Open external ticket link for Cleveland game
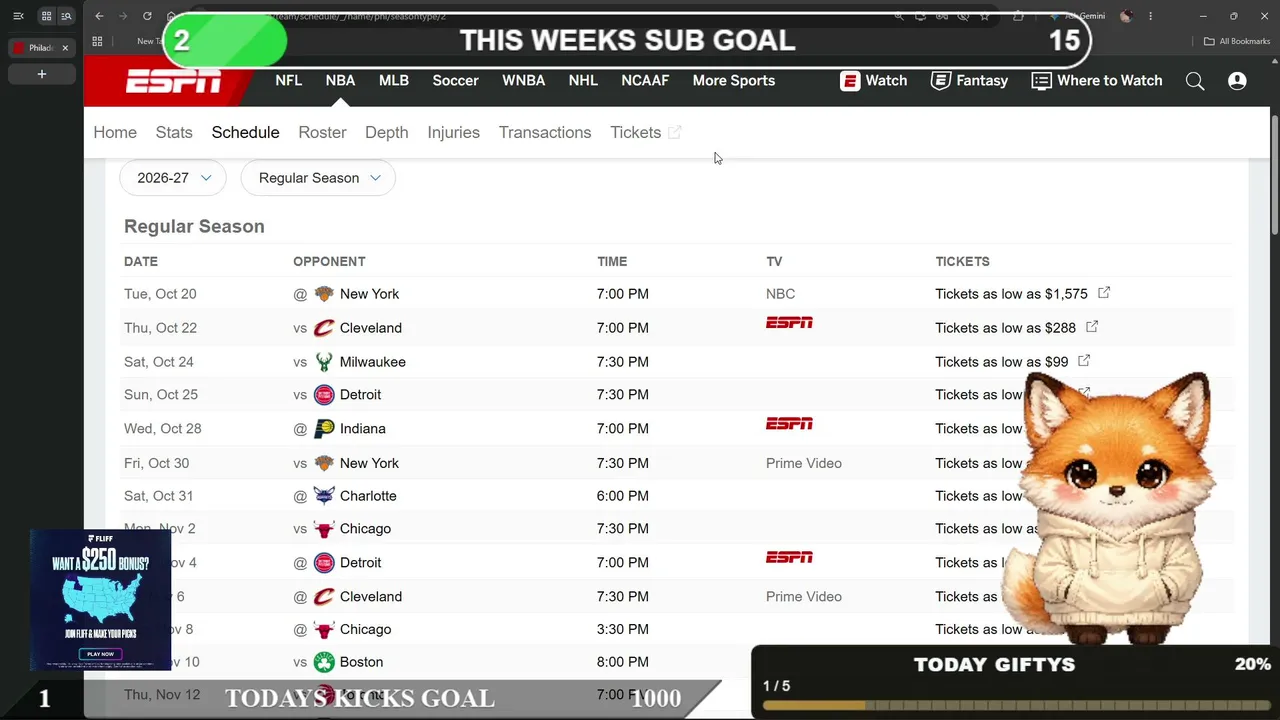This screenshot has height=720, width=1280. tap(1092, 327)
